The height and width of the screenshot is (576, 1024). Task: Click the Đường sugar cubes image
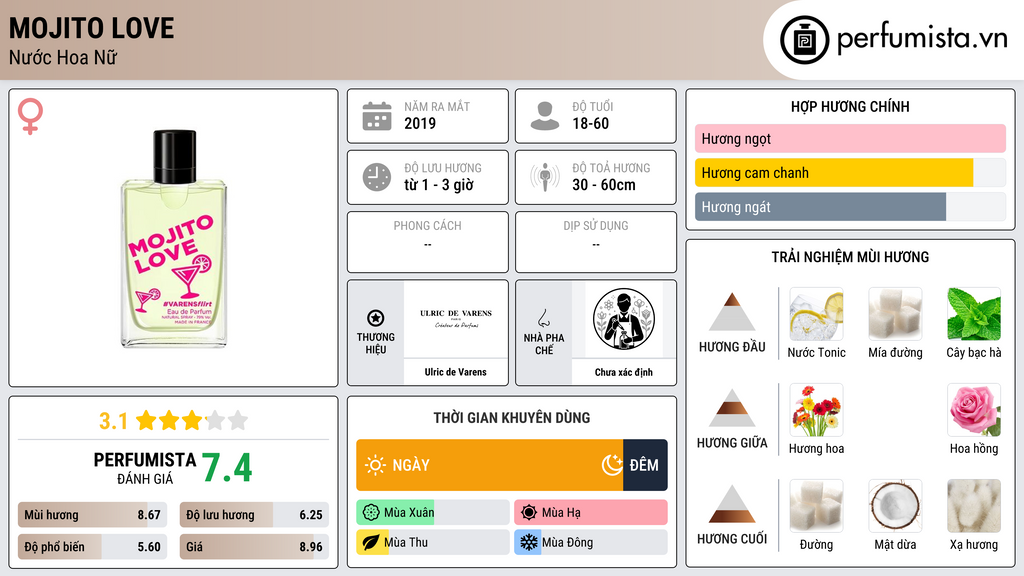coord(816,506)
